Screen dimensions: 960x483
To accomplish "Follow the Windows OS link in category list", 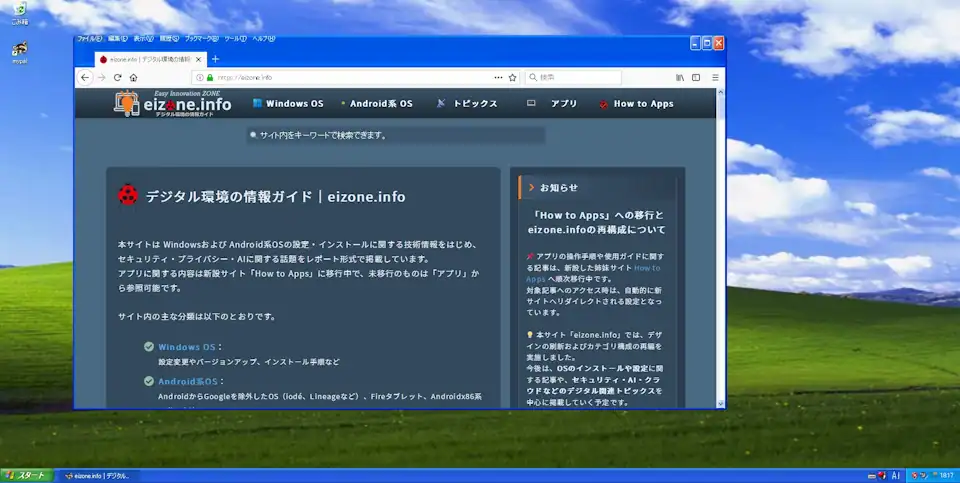I will (x=187, y=347).
